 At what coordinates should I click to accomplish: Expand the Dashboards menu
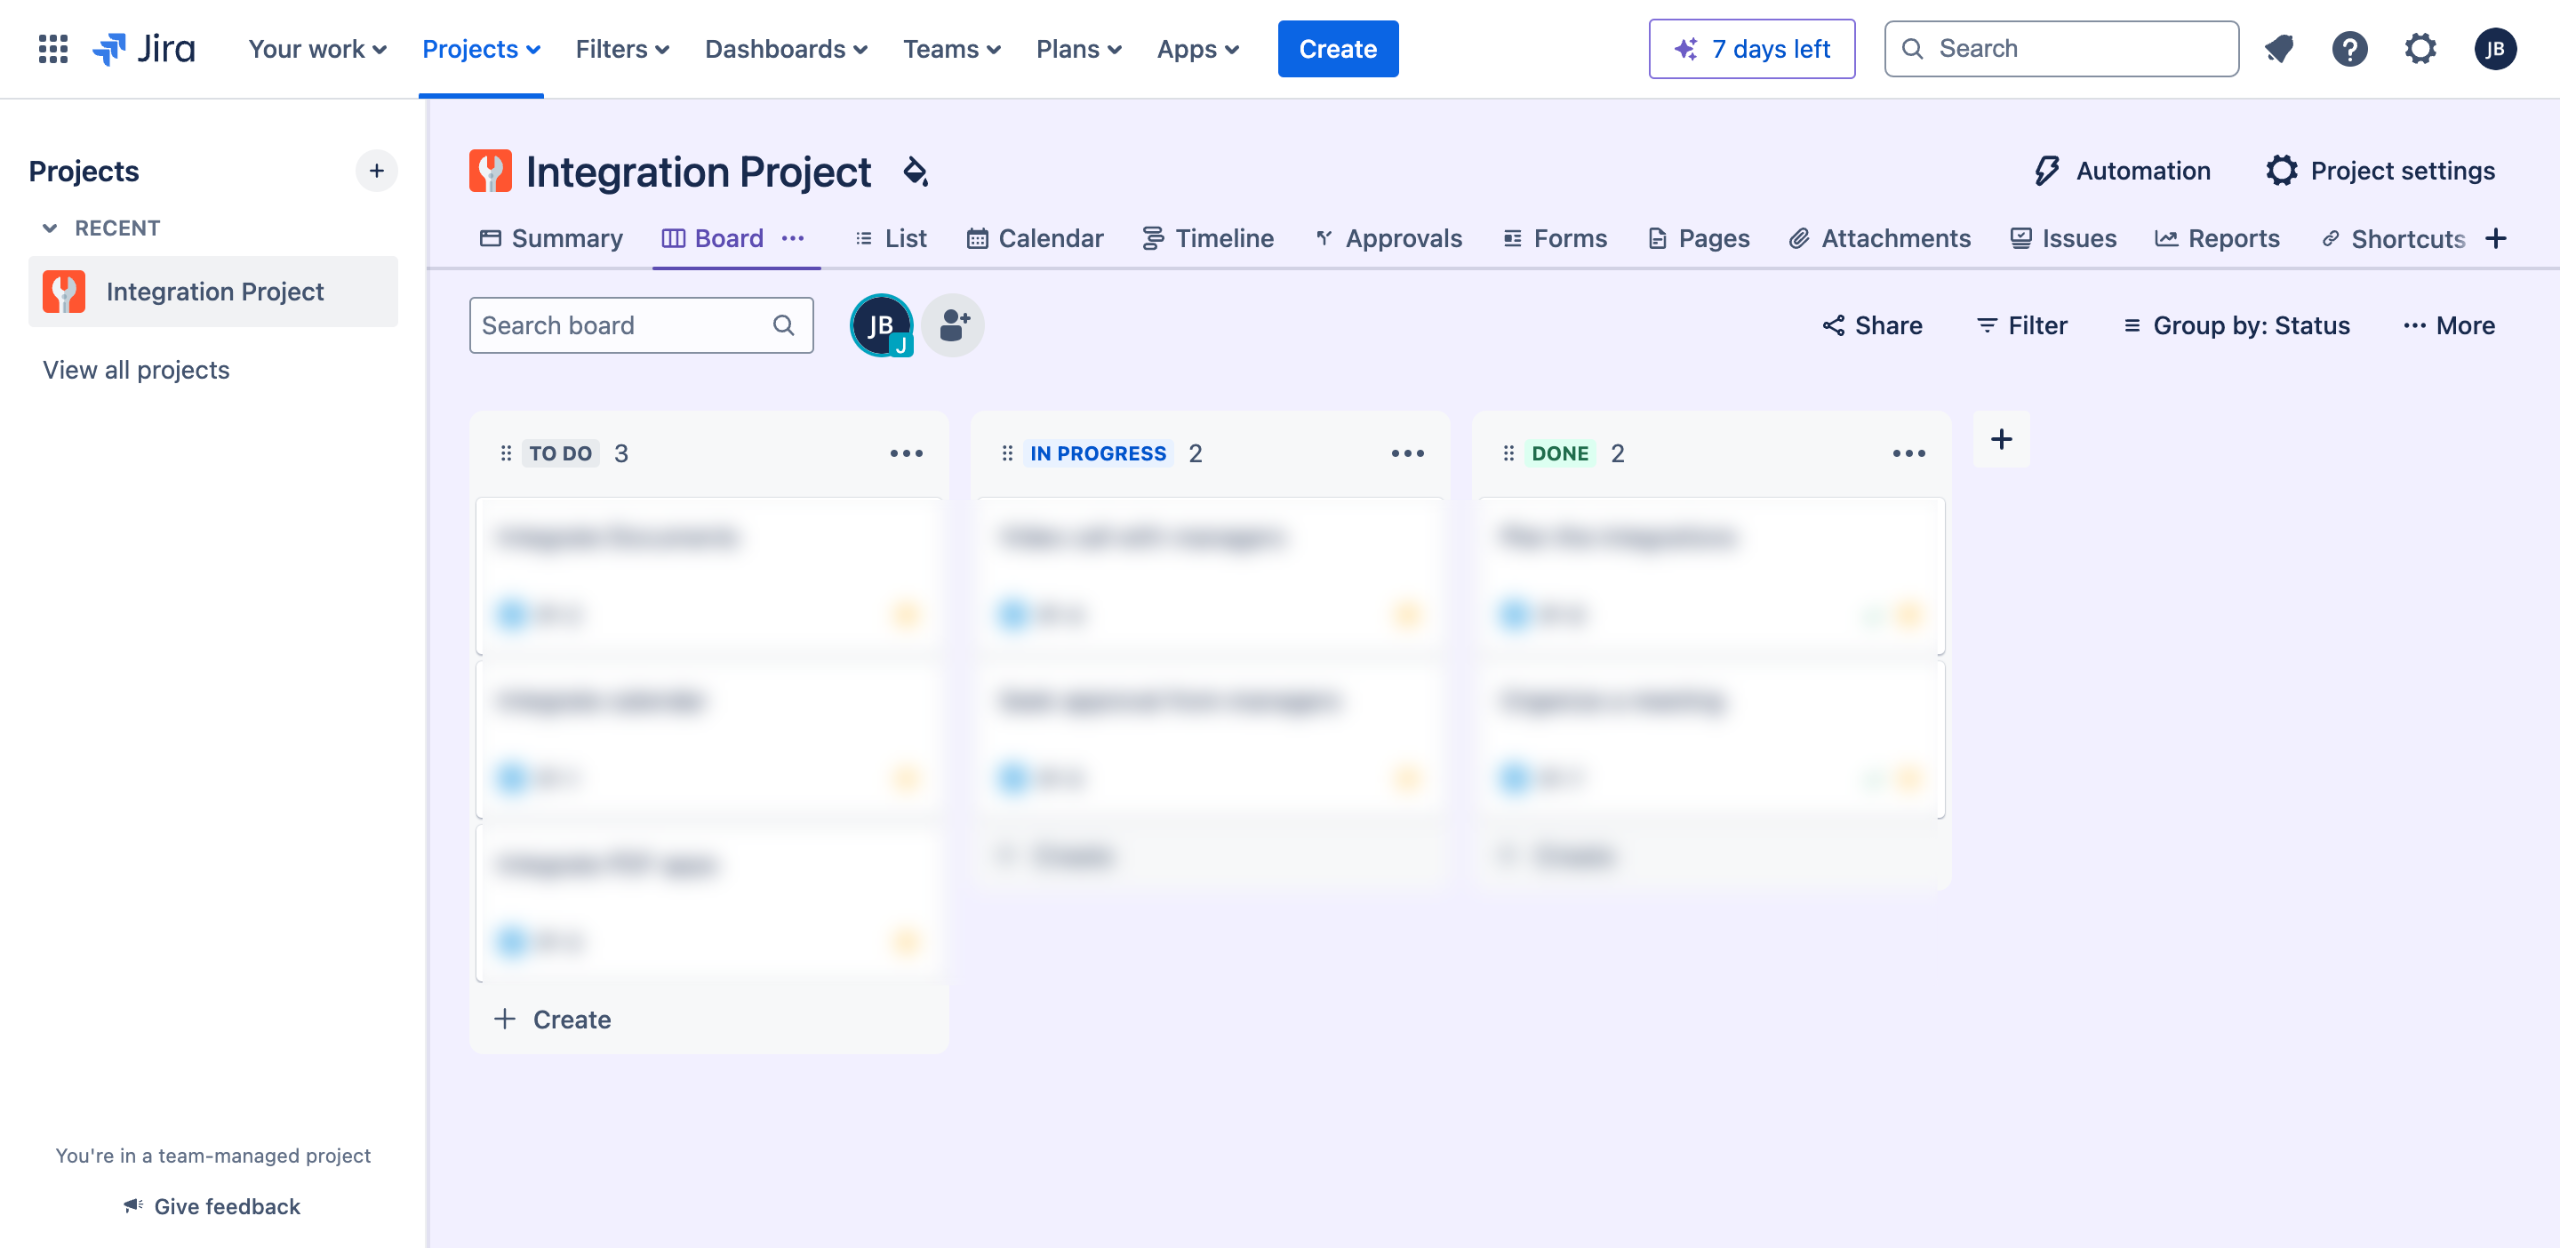tap(786, 48)
